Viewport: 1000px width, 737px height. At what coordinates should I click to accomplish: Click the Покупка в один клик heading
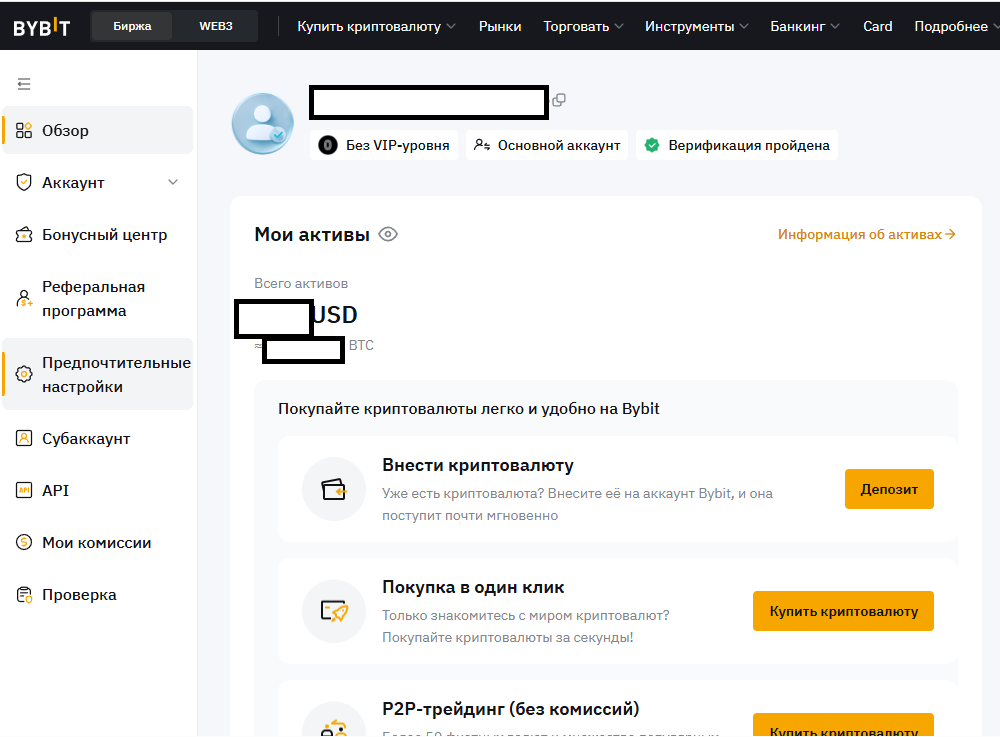[x=473, y=587]
